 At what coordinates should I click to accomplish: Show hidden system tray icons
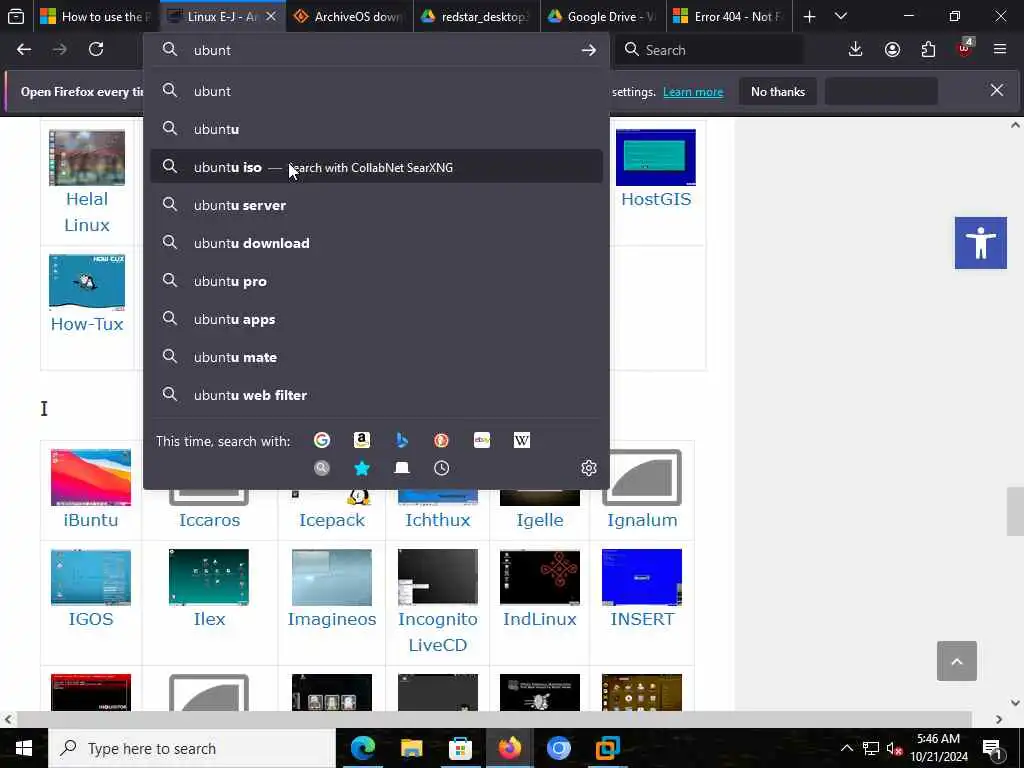pyautogui.click(x=846, y=748)
